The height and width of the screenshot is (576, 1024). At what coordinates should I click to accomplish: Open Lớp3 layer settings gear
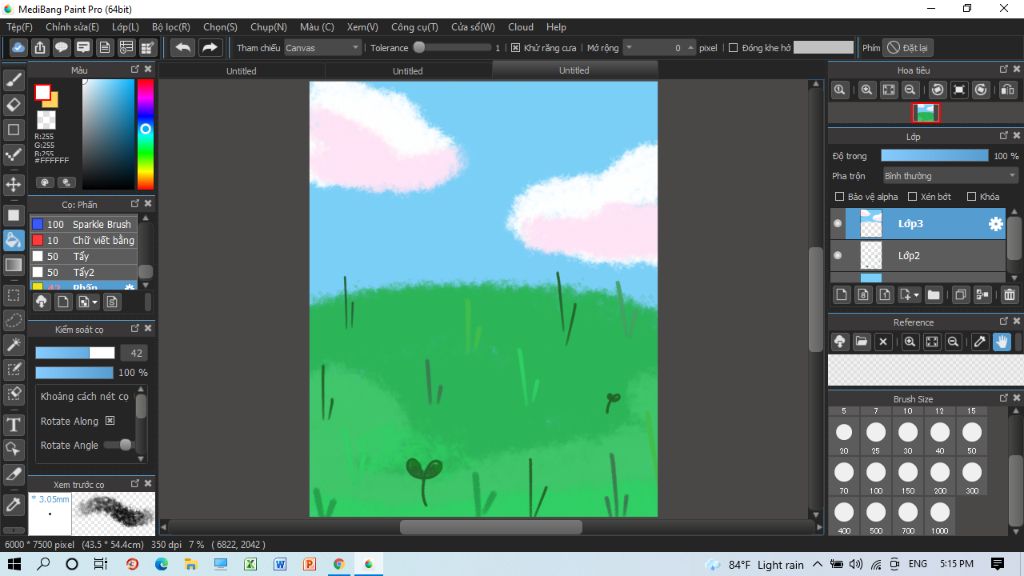995,224
